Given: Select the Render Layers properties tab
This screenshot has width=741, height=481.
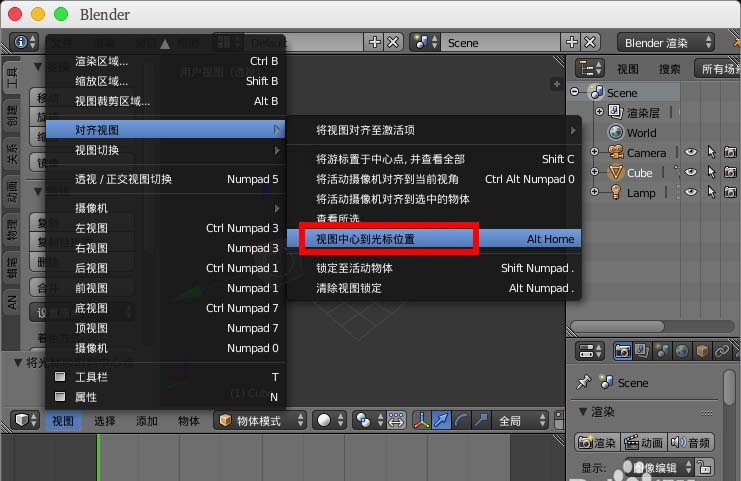Looking at the screenshot, I should pyautogui.click(x=642, y=351).
